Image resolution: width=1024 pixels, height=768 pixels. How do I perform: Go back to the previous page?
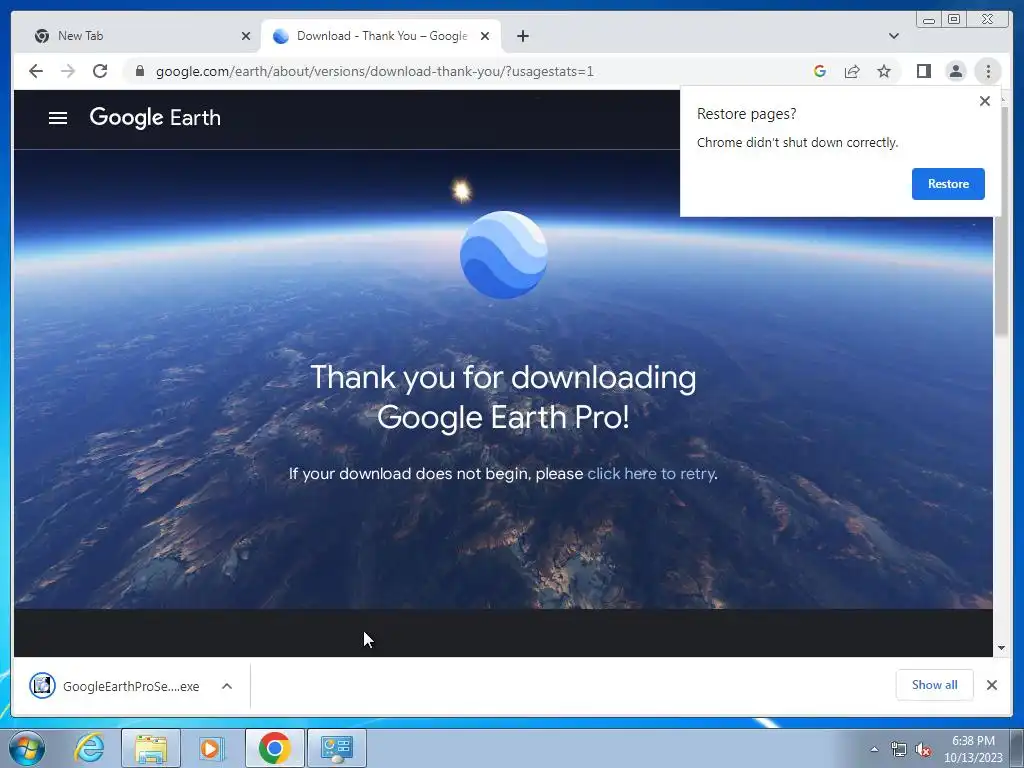click(x=36, y=71)
